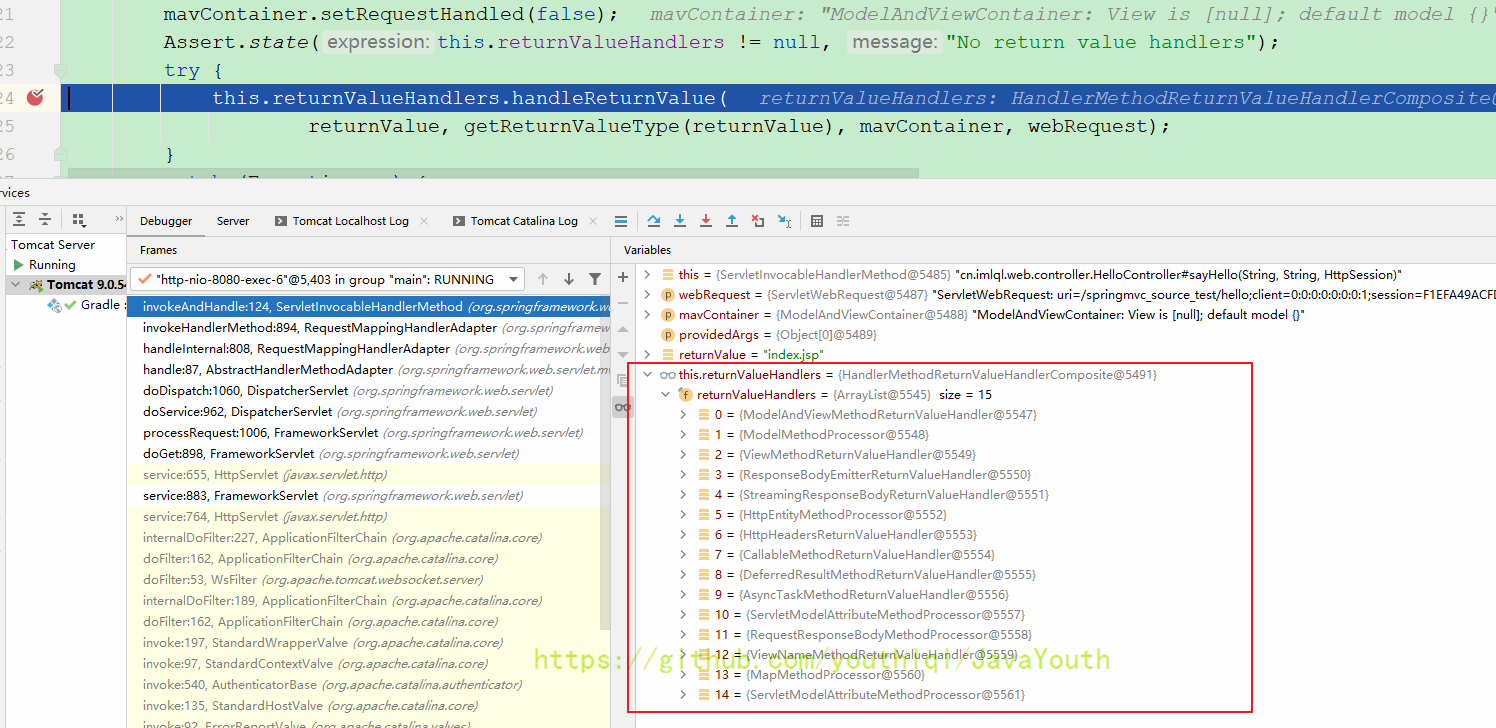Click the Run to Cursor icon
The width and height of the screenshot is (1496, 728).
(784, 221)
